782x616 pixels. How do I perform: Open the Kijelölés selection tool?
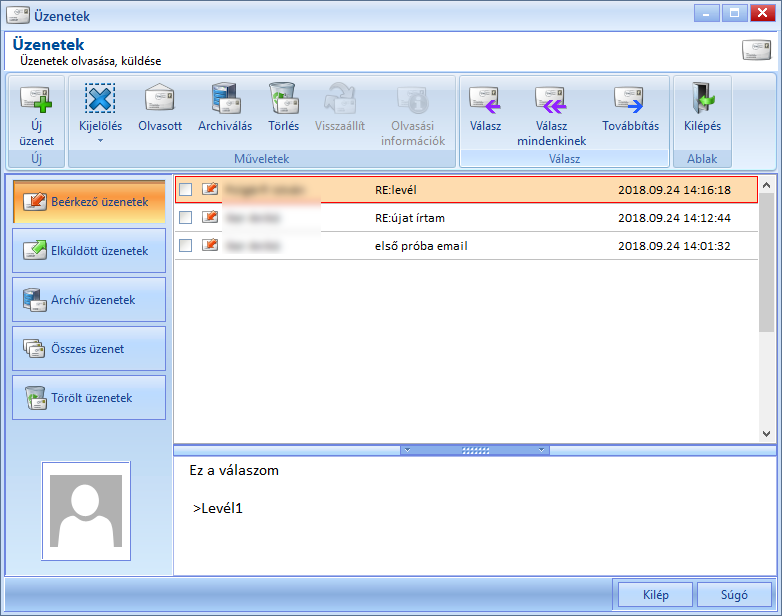(x=100, y=108)
